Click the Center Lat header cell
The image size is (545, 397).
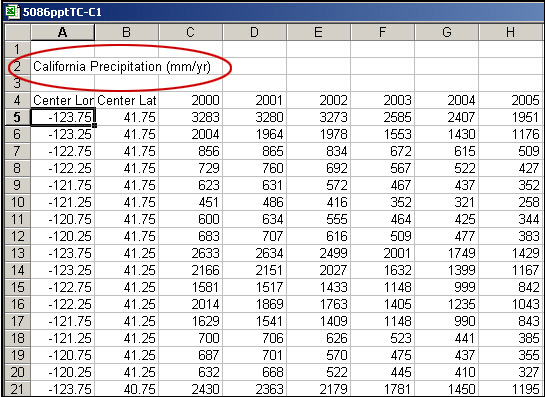pyautogui.click(x=127, y=100)
